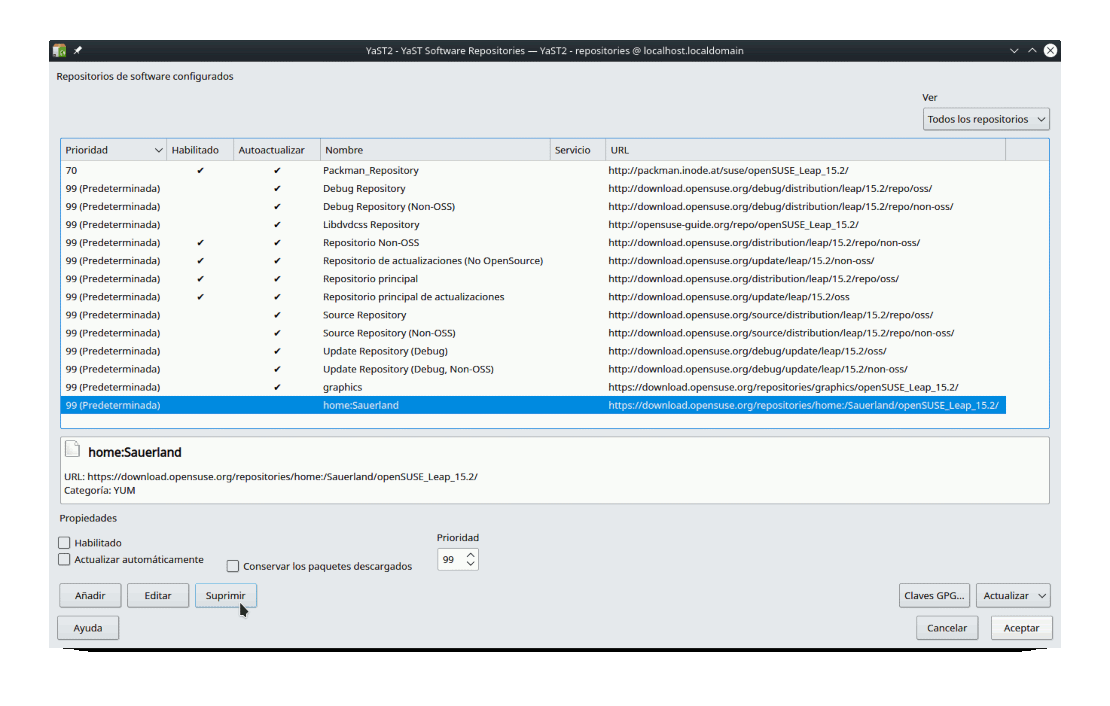
Task: Click the Habilitado checkmark for Packman_Repository
Action: 200,171
